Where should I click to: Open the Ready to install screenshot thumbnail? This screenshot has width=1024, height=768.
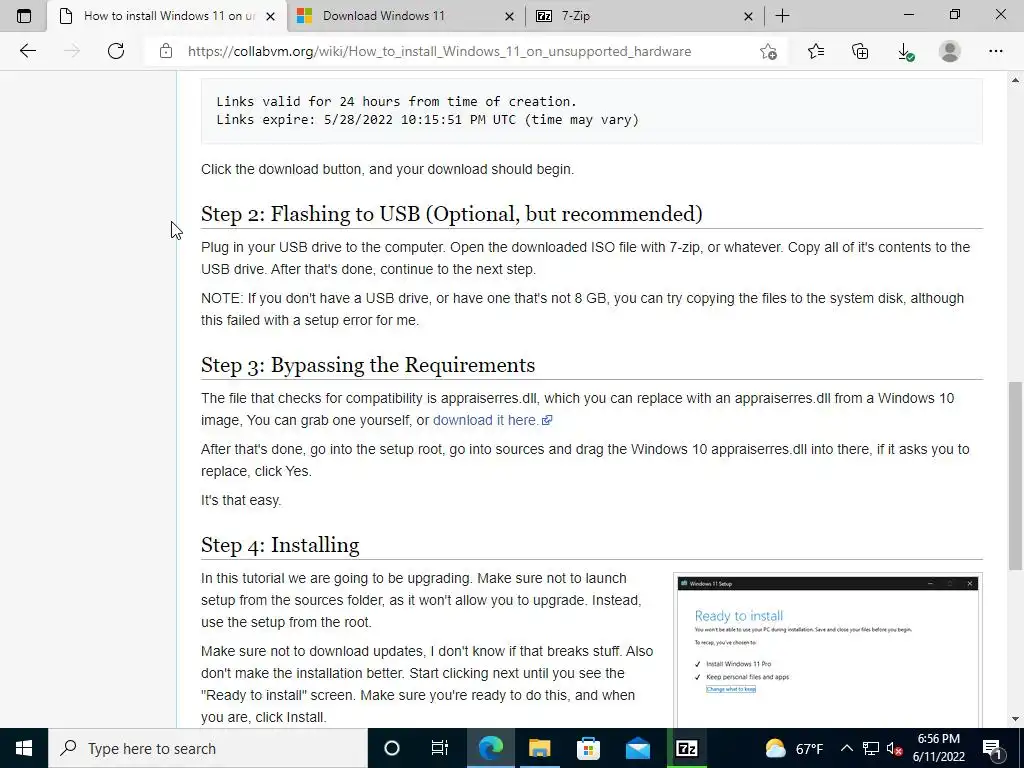pos(827,650)
